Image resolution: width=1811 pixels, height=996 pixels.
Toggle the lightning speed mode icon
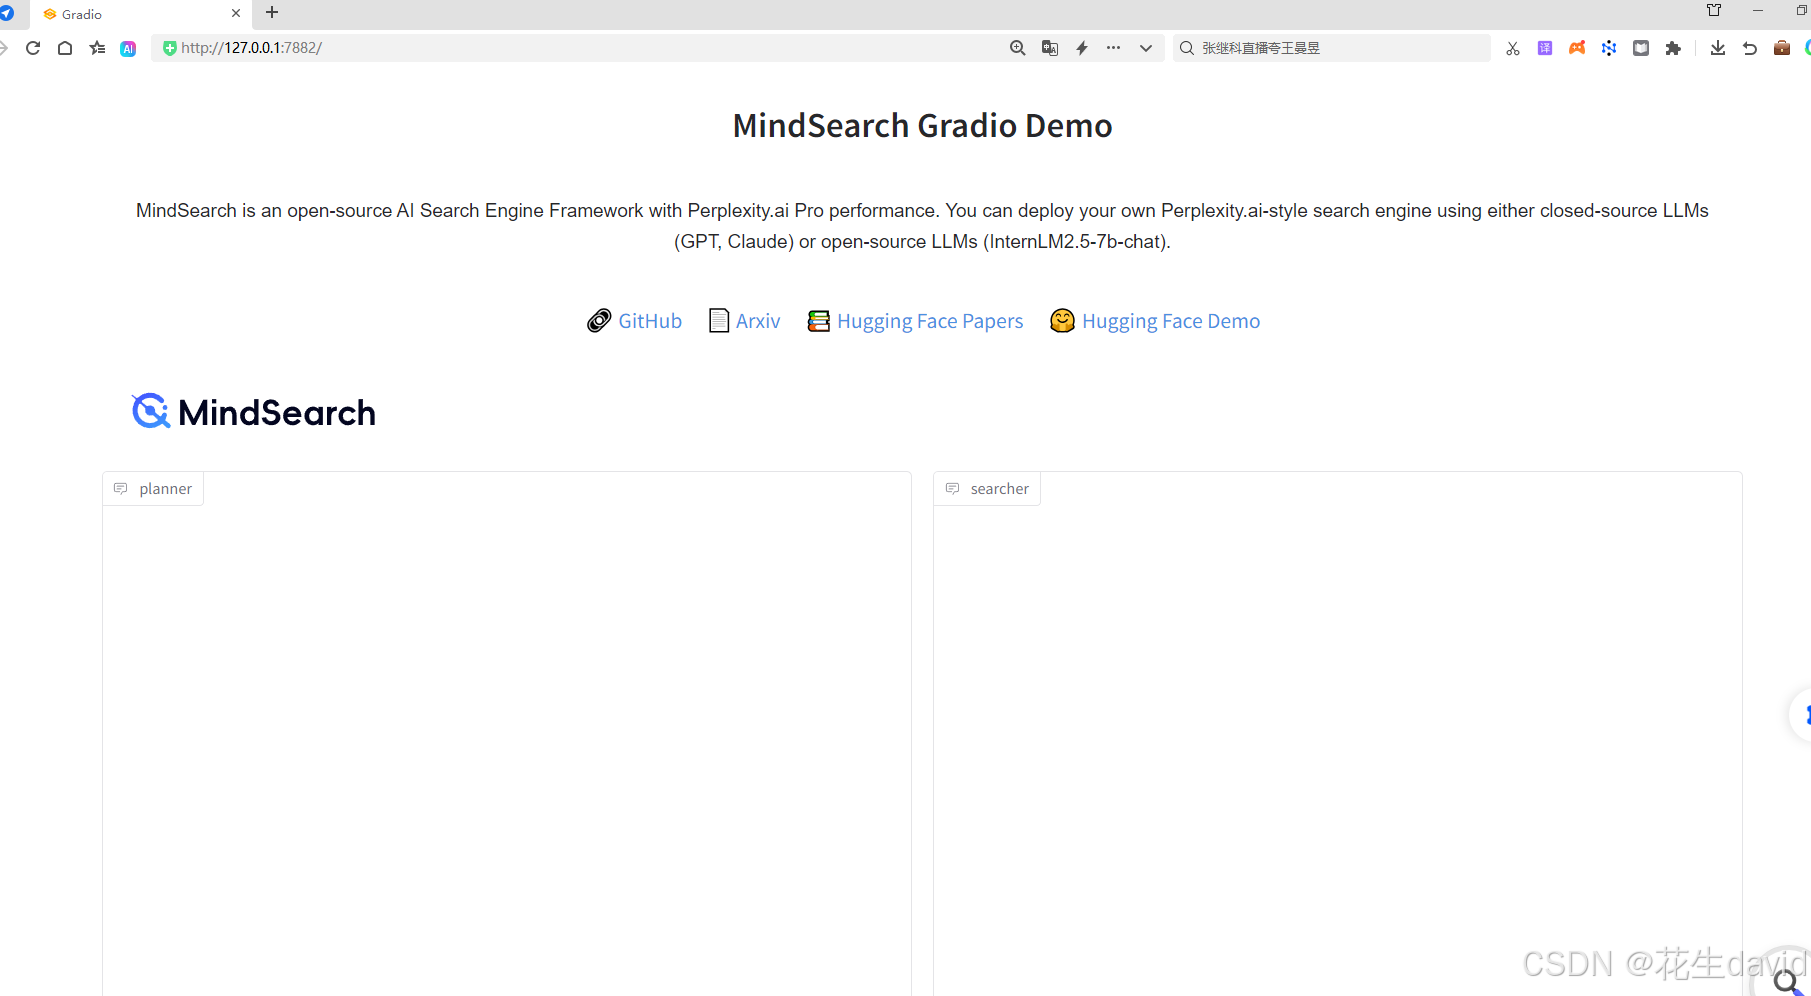pyautogui.click(x=1082, y=48)
